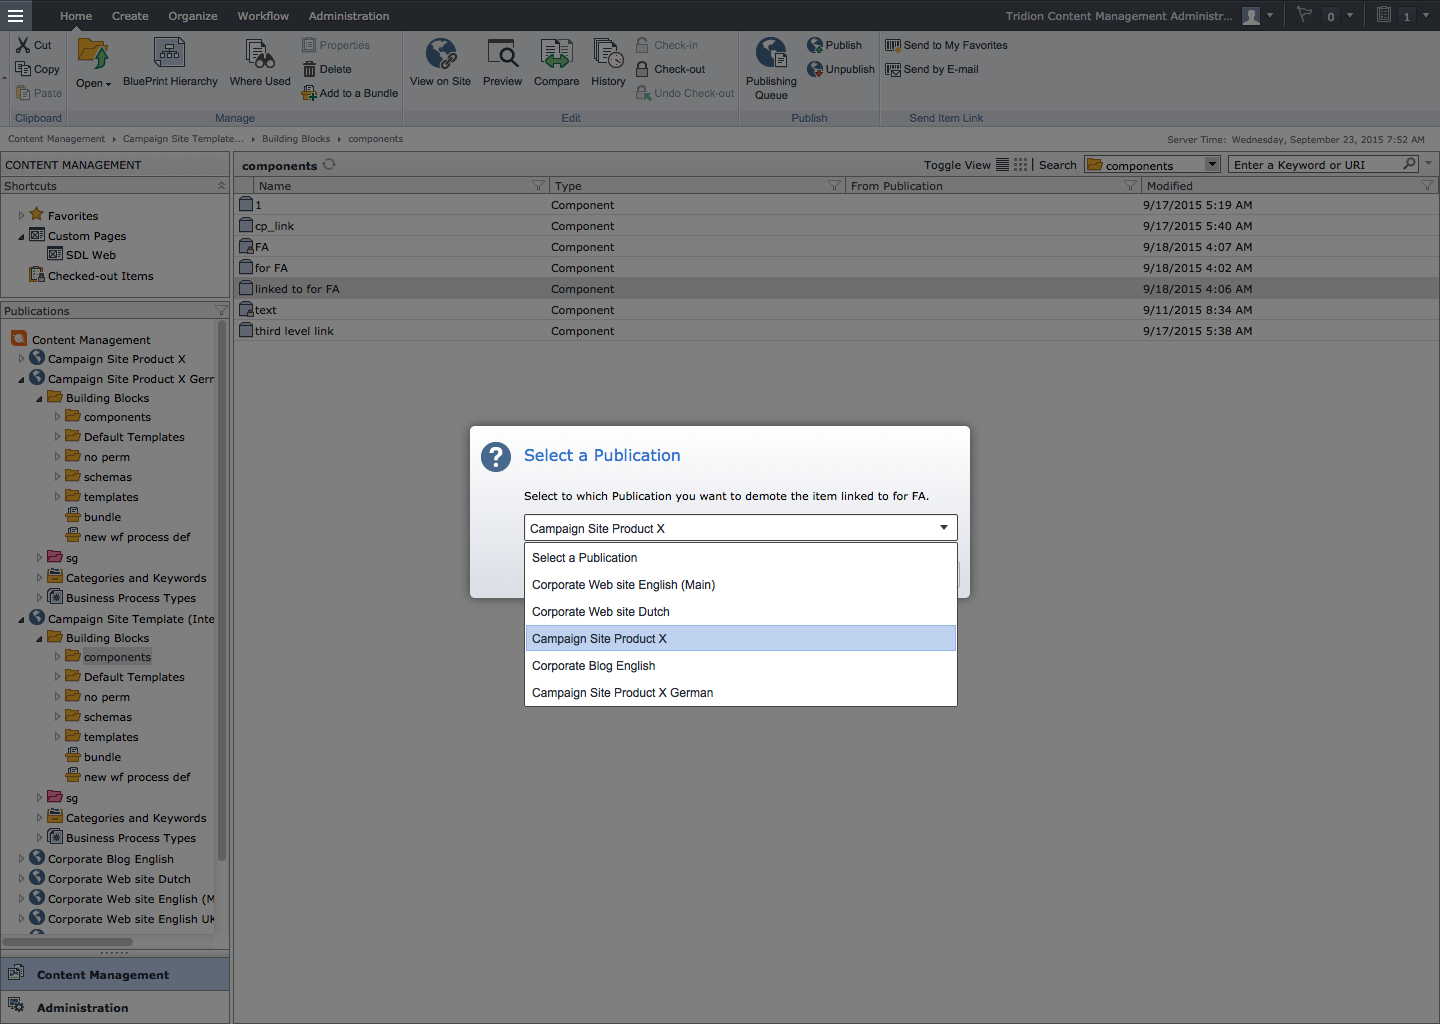This screenshot has height=1024, width=1440.
Task: Collapse the Shortcuts panel
Action: click(x=221, y=186)
